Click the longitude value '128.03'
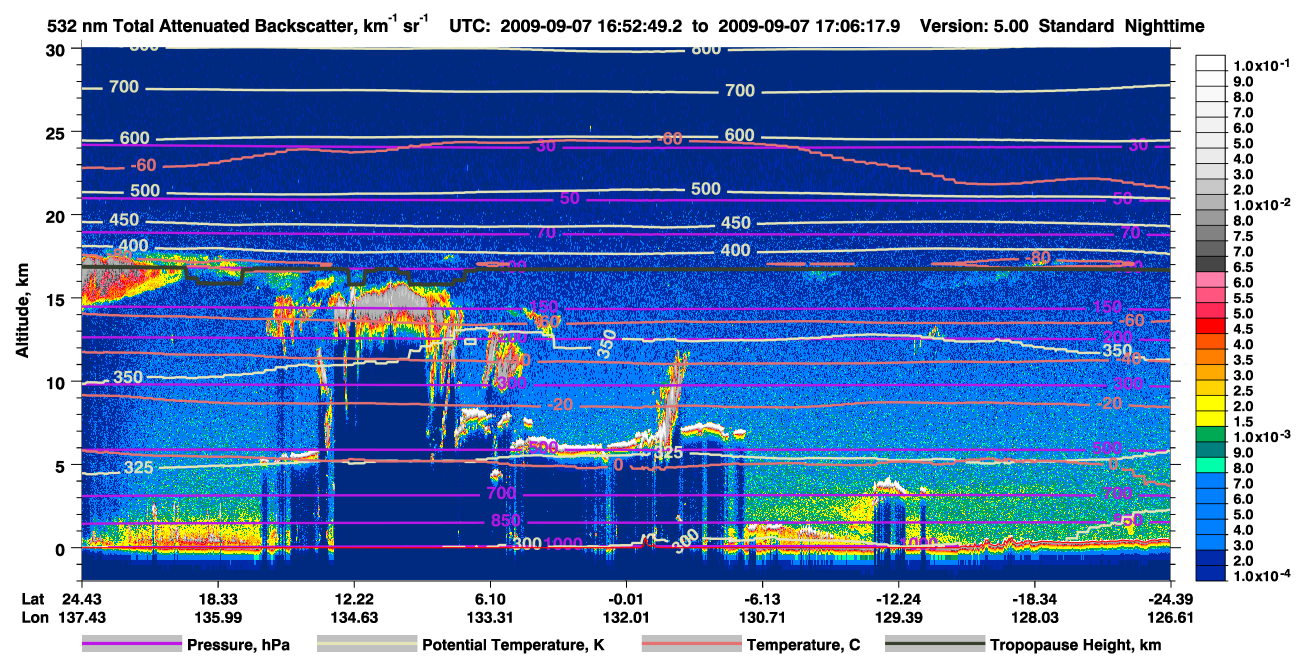The image size is (1300, 667). pos(1035,617)
